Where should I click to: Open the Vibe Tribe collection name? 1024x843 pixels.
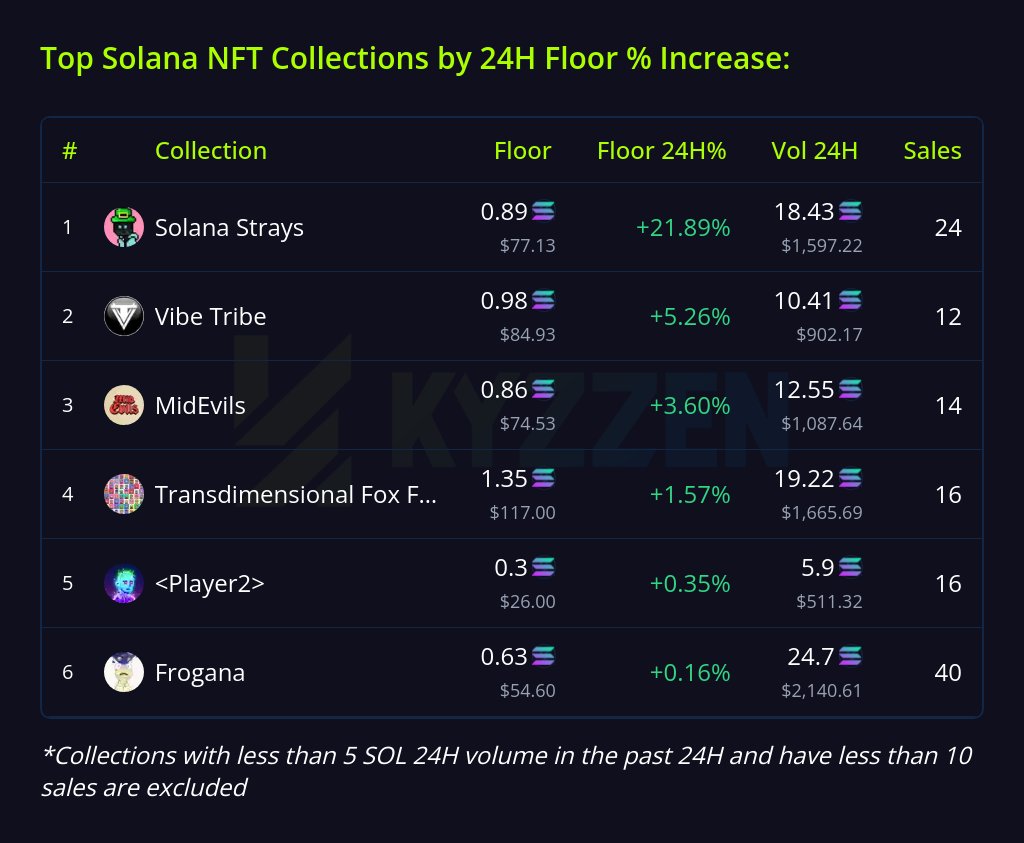tap(211, 317)
